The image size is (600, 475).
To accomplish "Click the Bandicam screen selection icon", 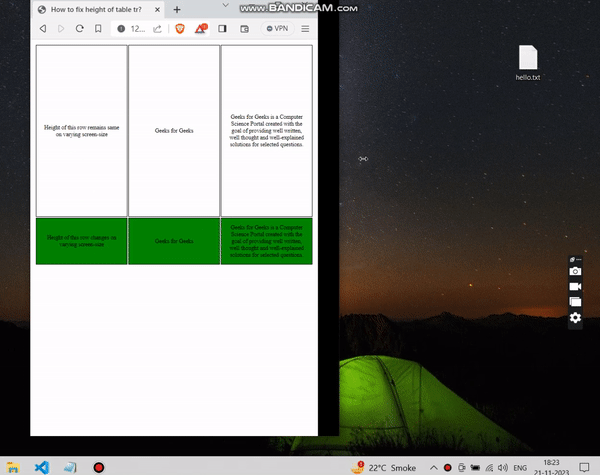I will coord(575,302).
